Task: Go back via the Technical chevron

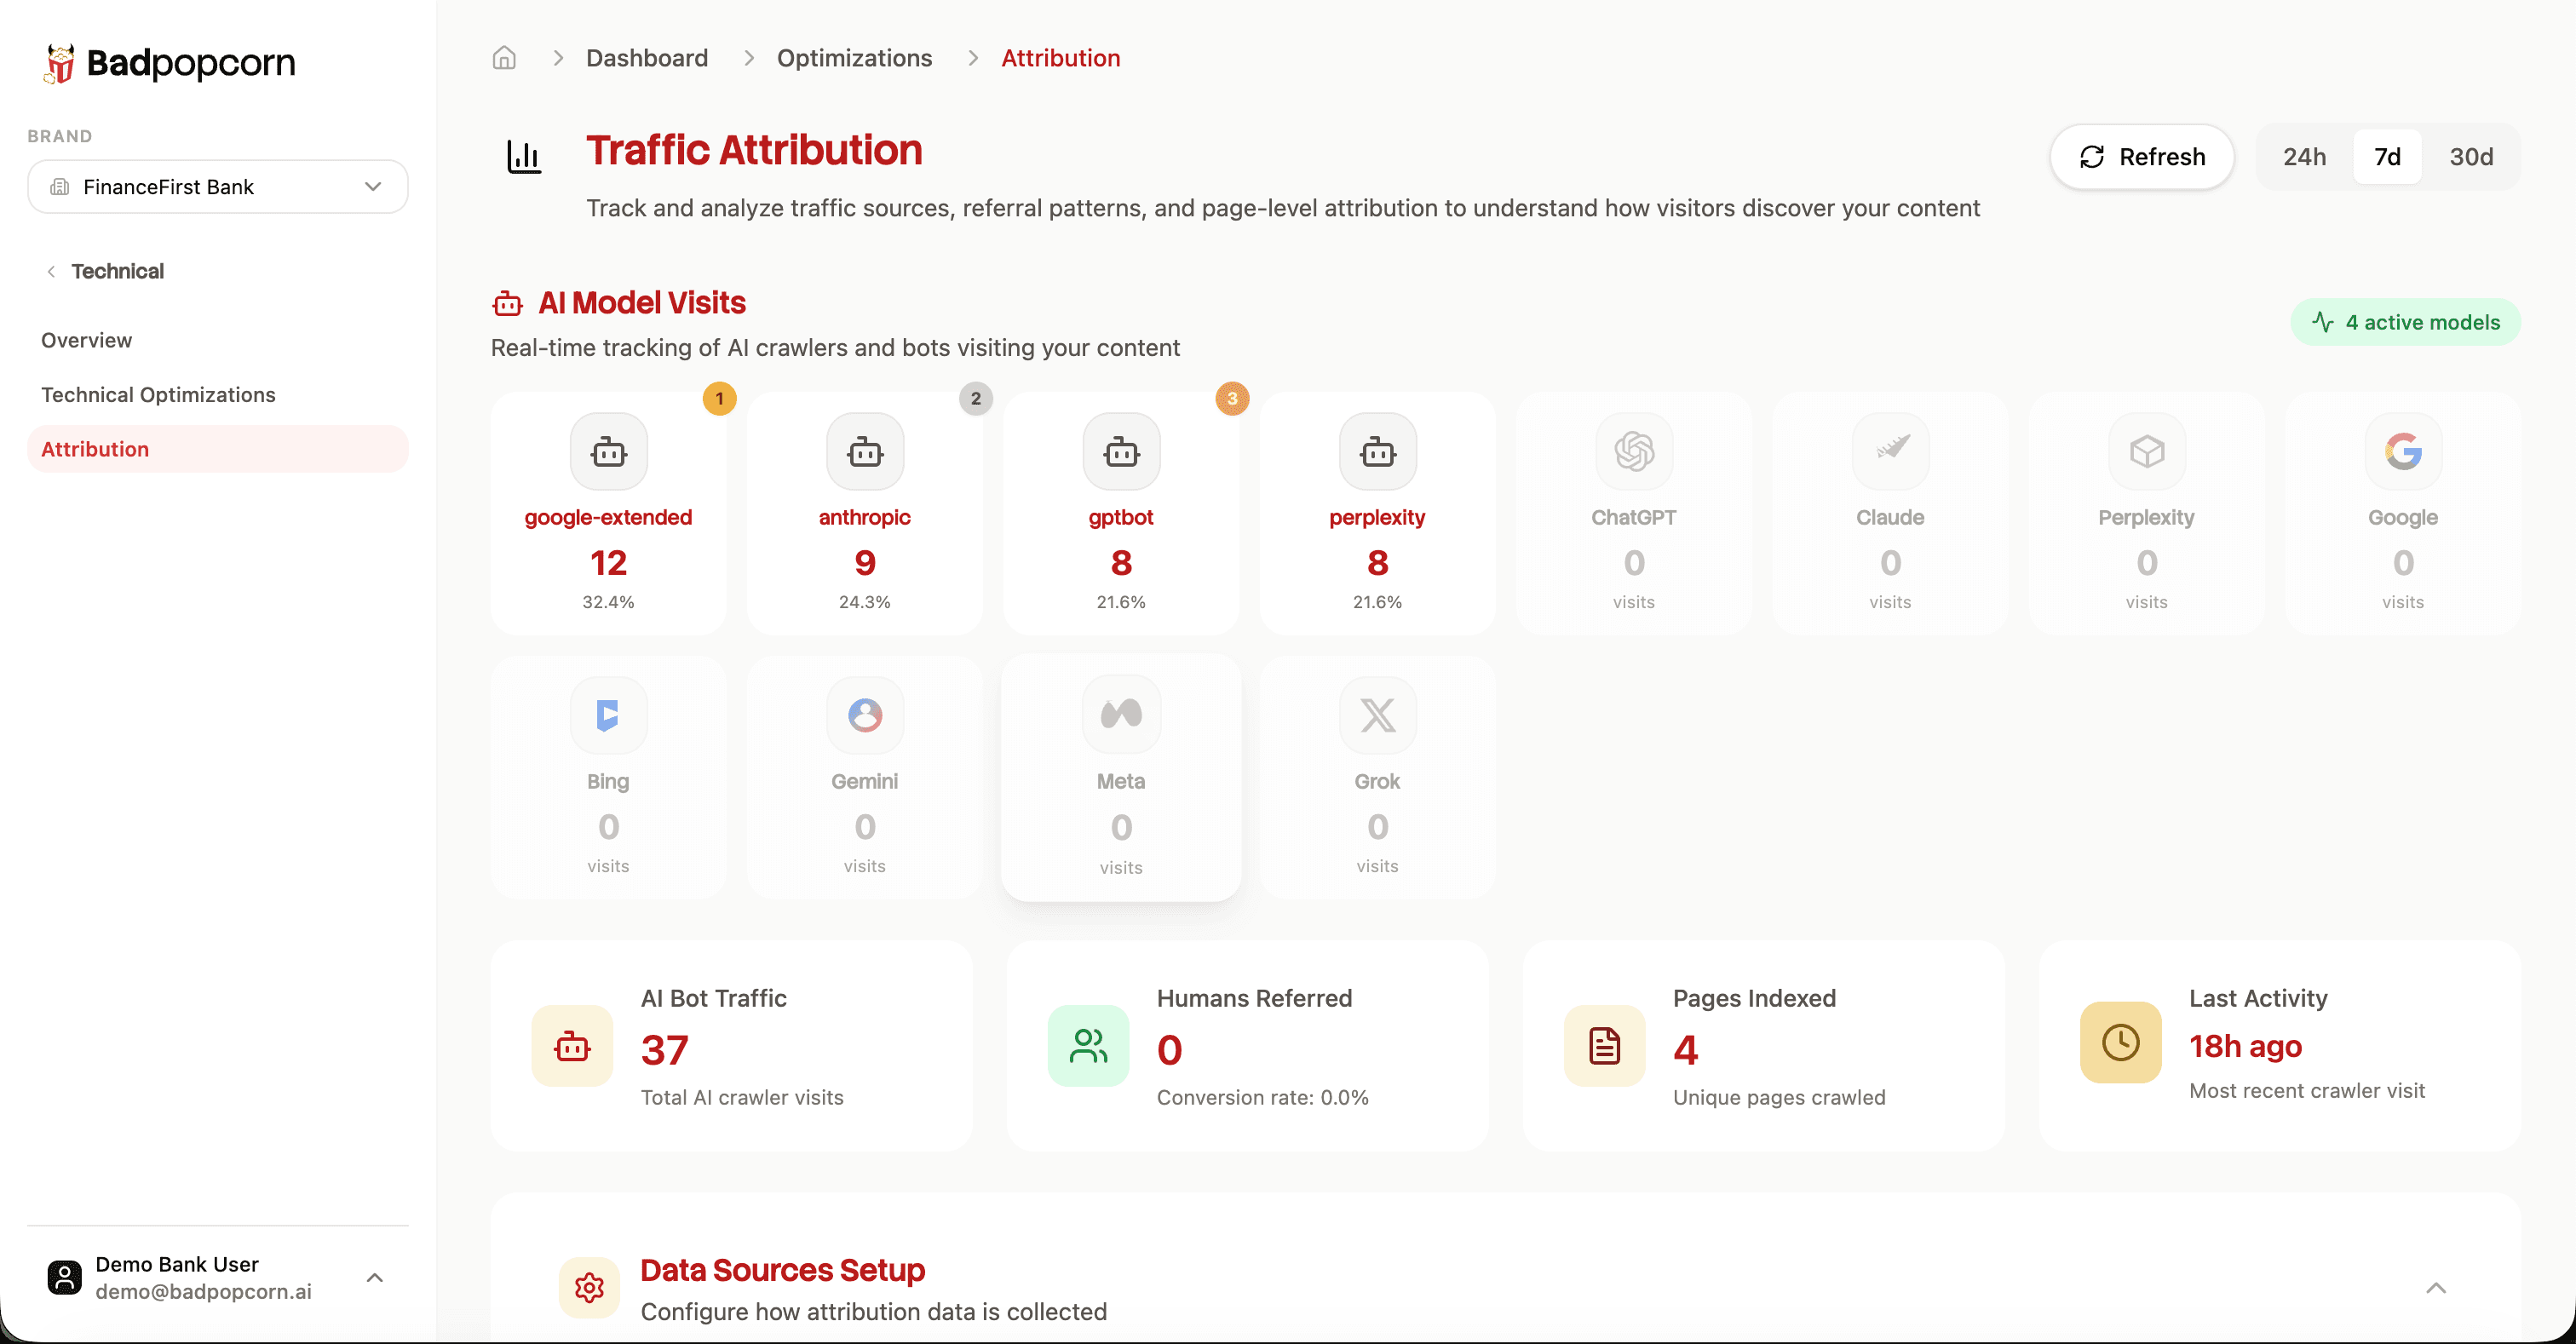Action: pyautogui.click(x=51, y=272)
